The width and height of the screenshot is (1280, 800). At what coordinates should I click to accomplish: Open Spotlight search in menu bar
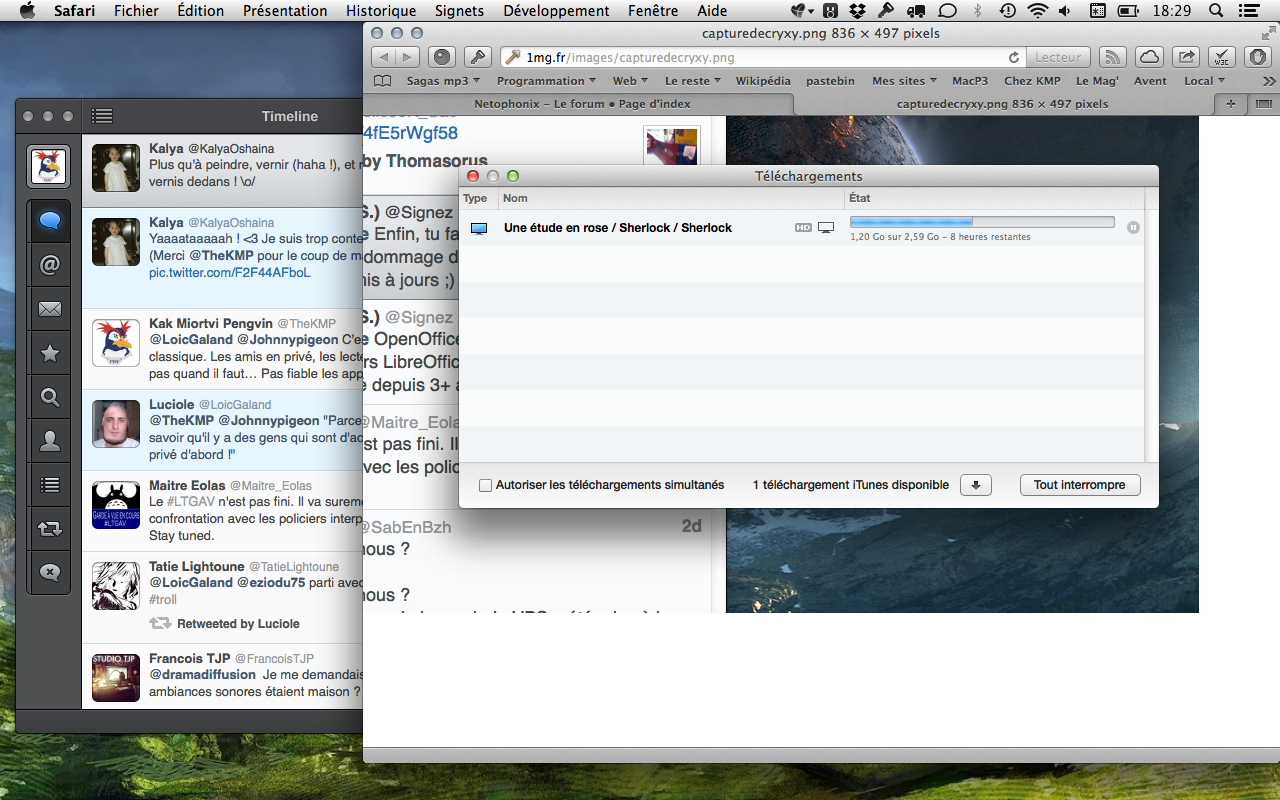(1216, 11)
